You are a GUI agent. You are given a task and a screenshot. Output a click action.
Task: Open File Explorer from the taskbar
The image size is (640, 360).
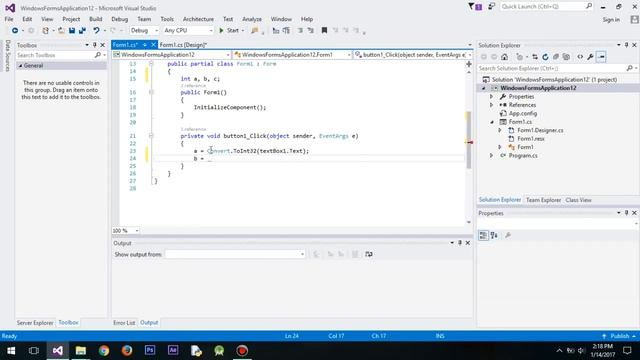click(x=80, y=351)
